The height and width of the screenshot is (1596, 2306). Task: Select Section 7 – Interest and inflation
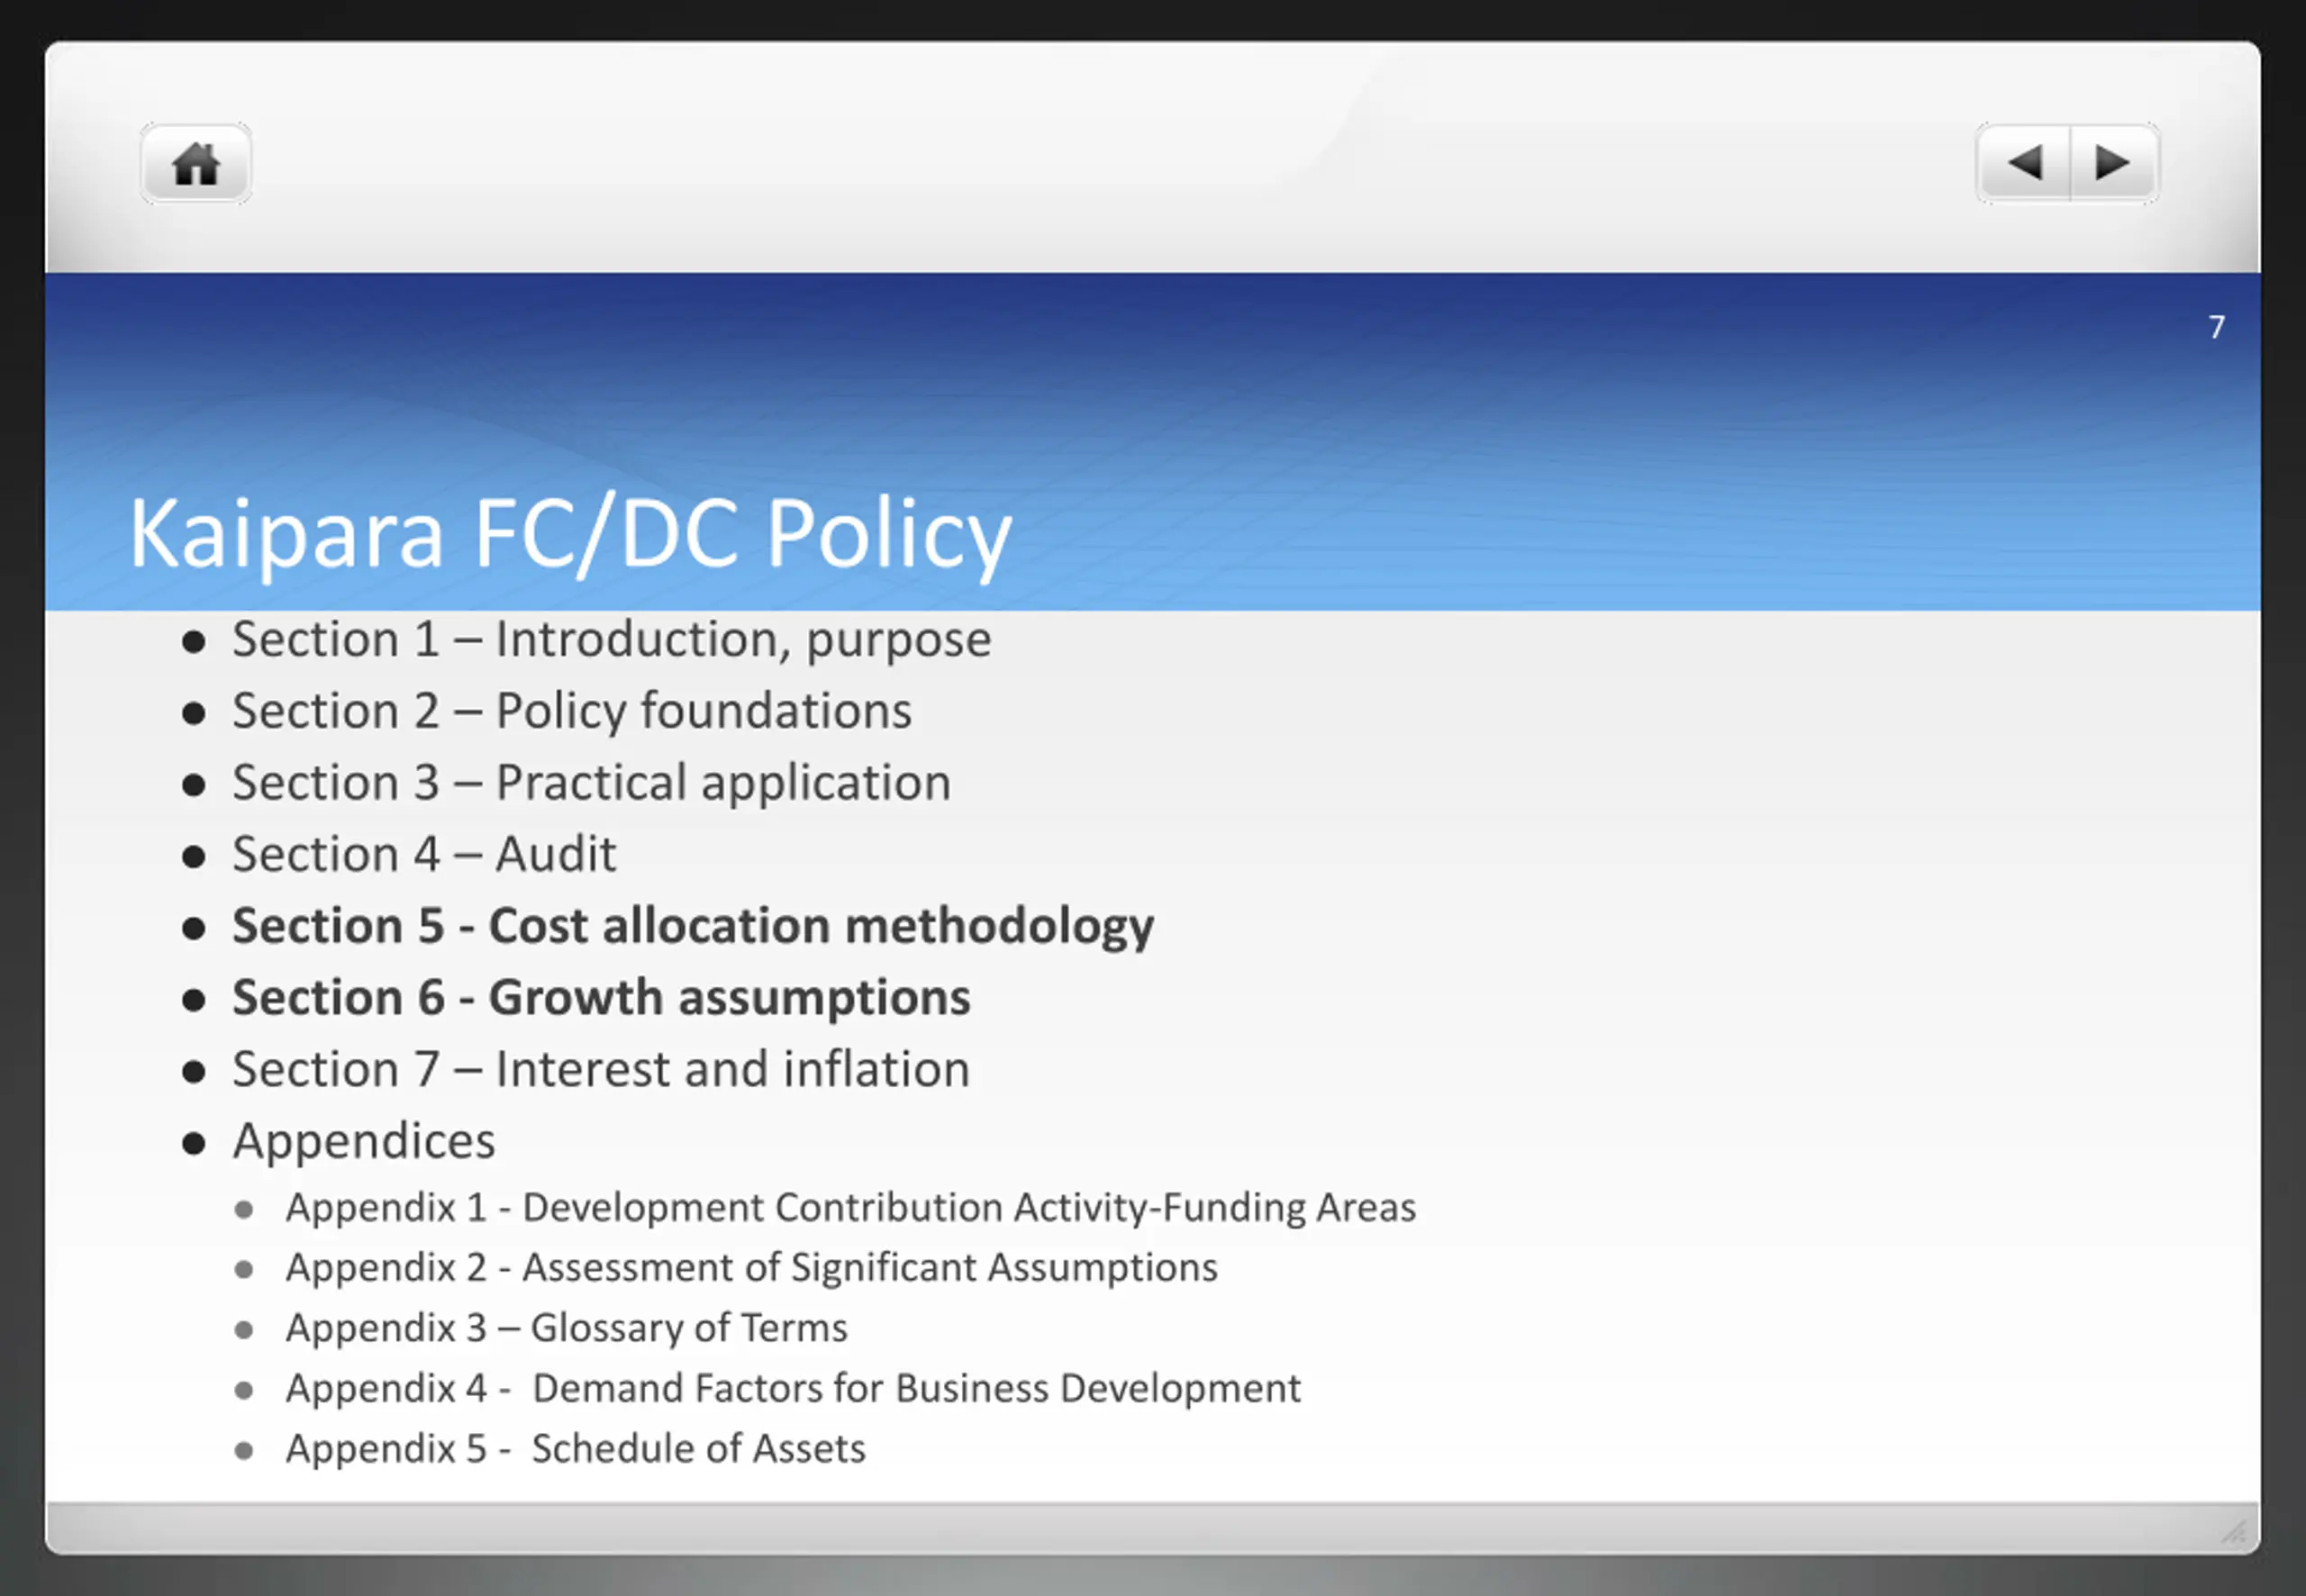601,1070
